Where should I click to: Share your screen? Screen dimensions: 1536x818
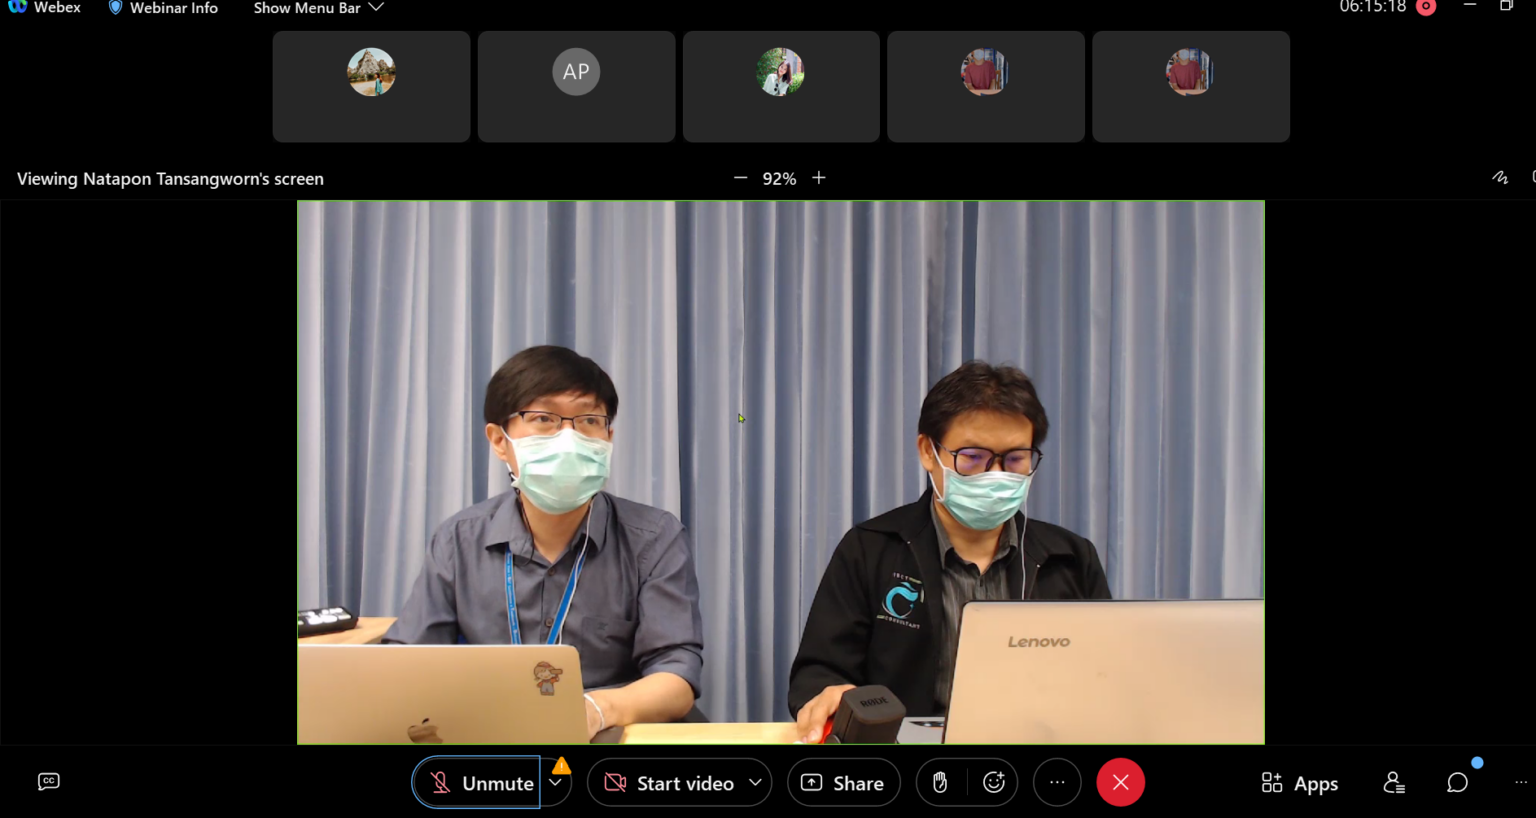coord(843,782)
